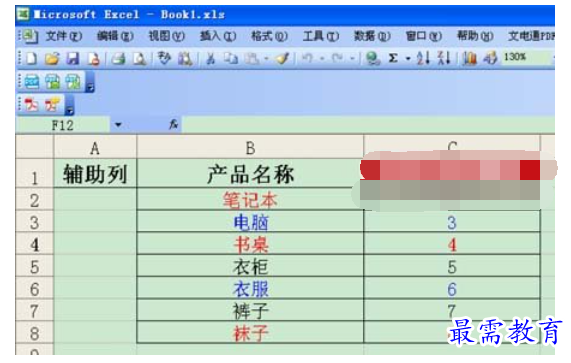
Task: Open the 视图(V) menu
Action: pos(166,36)
